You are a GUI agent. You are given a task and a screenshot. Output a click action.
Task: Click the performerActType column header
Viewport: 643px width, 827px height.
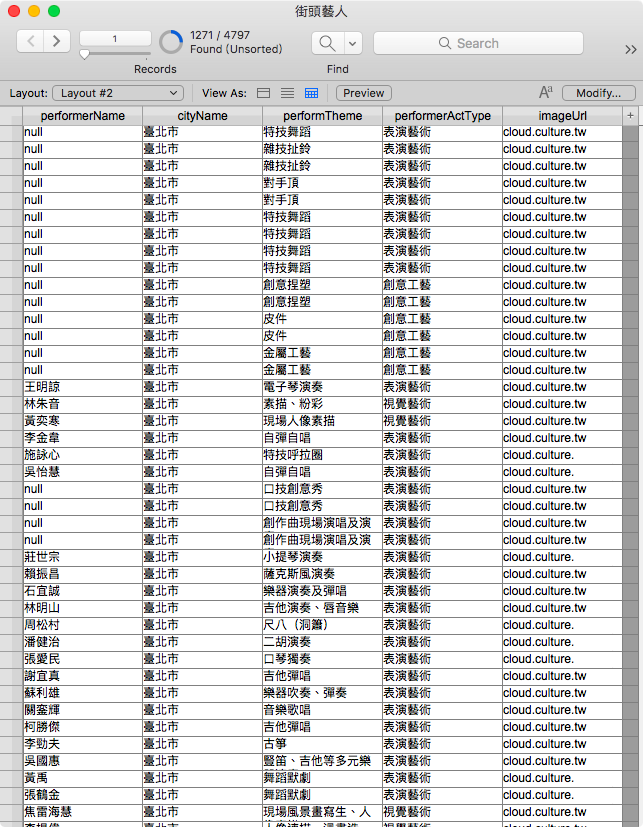pyautogui.click(x=442, y=116)
